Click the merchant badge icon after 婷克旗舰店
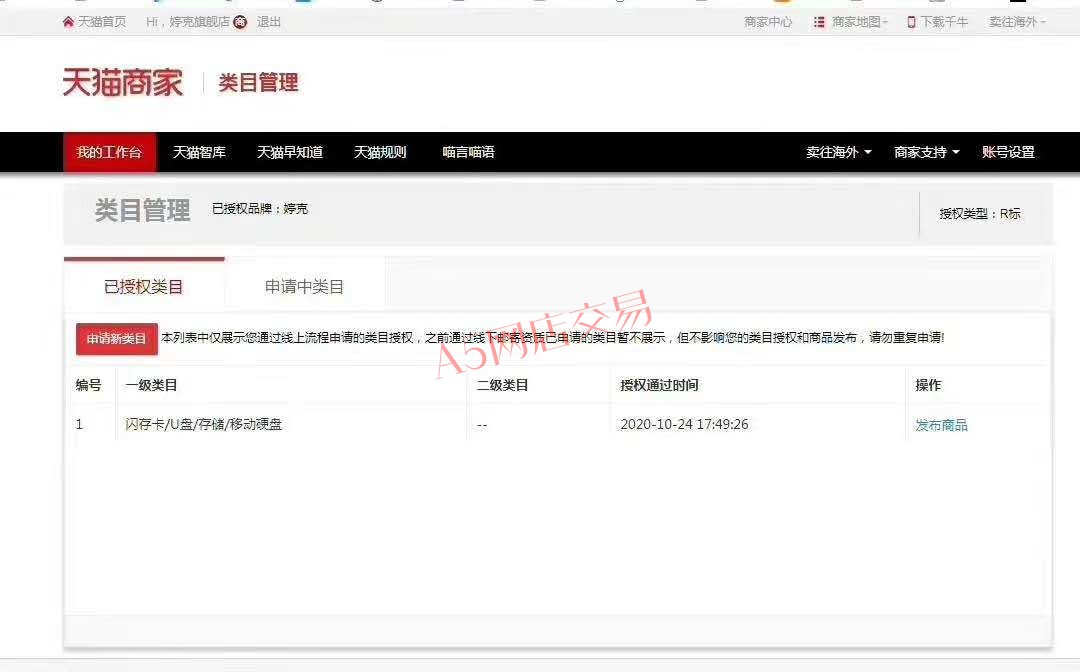This screenshot has height=672, width=1080. click(240, 22)
